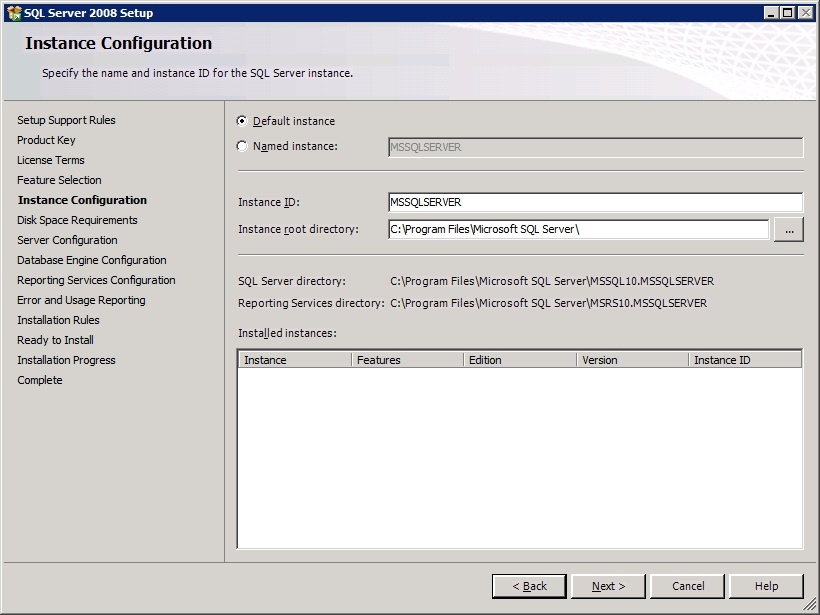
Task: Sort by the Features column header
Action: (407, 360)
